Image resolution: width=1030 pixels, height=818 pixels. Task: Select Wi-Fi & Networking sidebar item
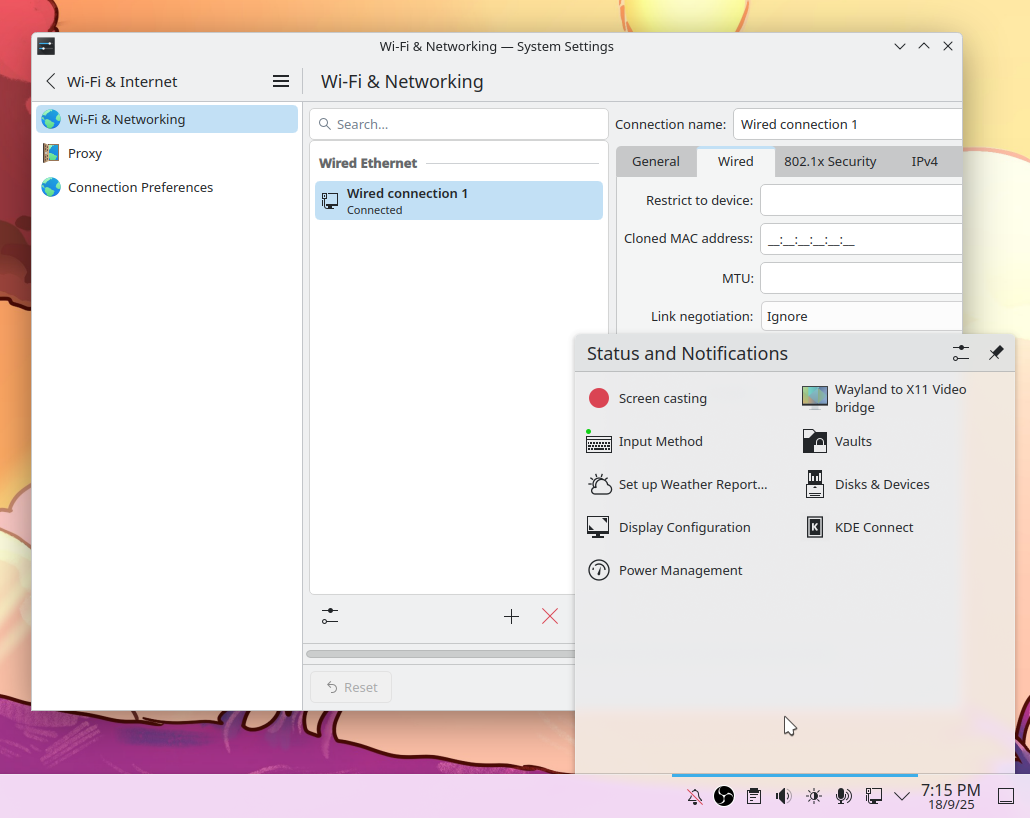point(167,120)
